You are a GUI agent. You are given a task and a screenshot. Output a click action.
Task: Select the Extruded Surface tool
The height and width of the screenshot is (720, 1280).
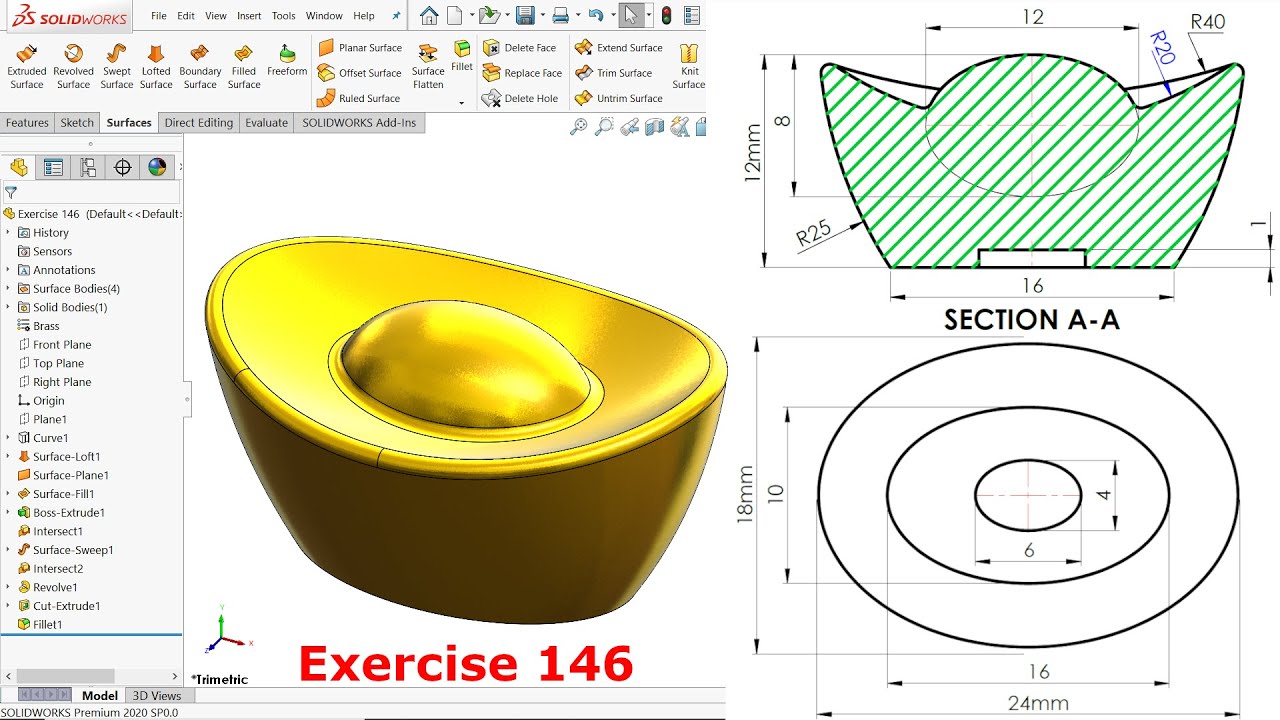click(x=27, y=66)
